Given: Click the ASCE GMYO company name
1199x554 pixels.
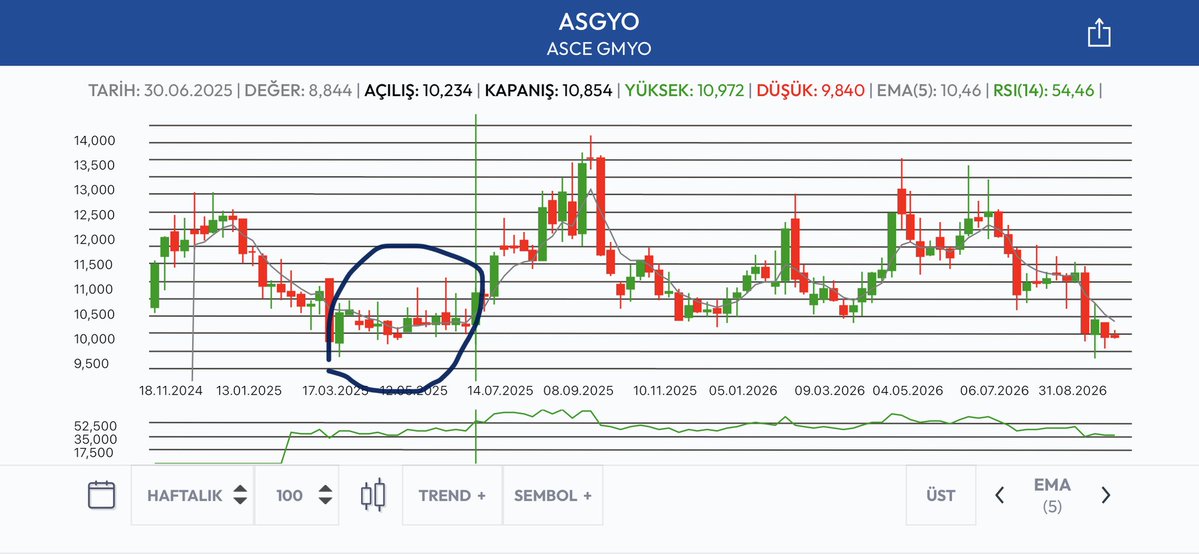Looking at the screenshot, I should pyautogui.click(x=599, y=49).
